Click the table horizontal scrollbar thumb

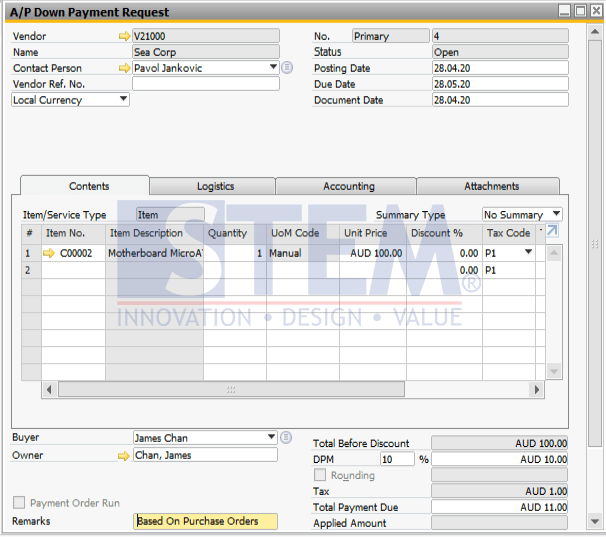tap(231, 390)
